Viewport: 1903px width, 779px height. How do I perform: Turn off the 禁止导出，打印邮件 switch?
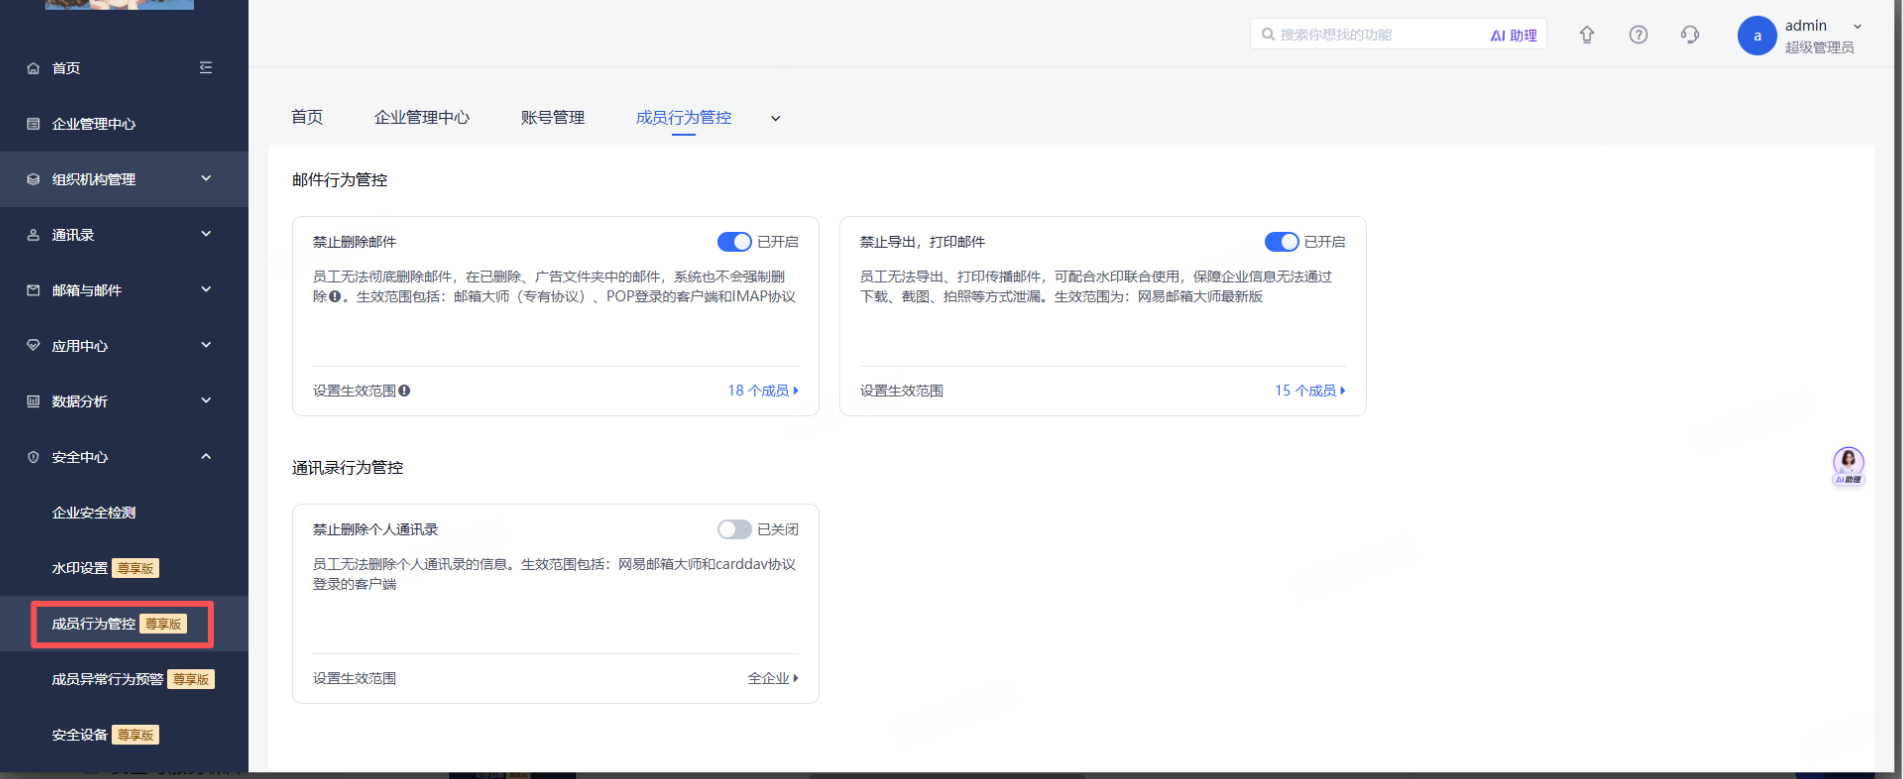pyautogui.click(x=1281, y=242)
